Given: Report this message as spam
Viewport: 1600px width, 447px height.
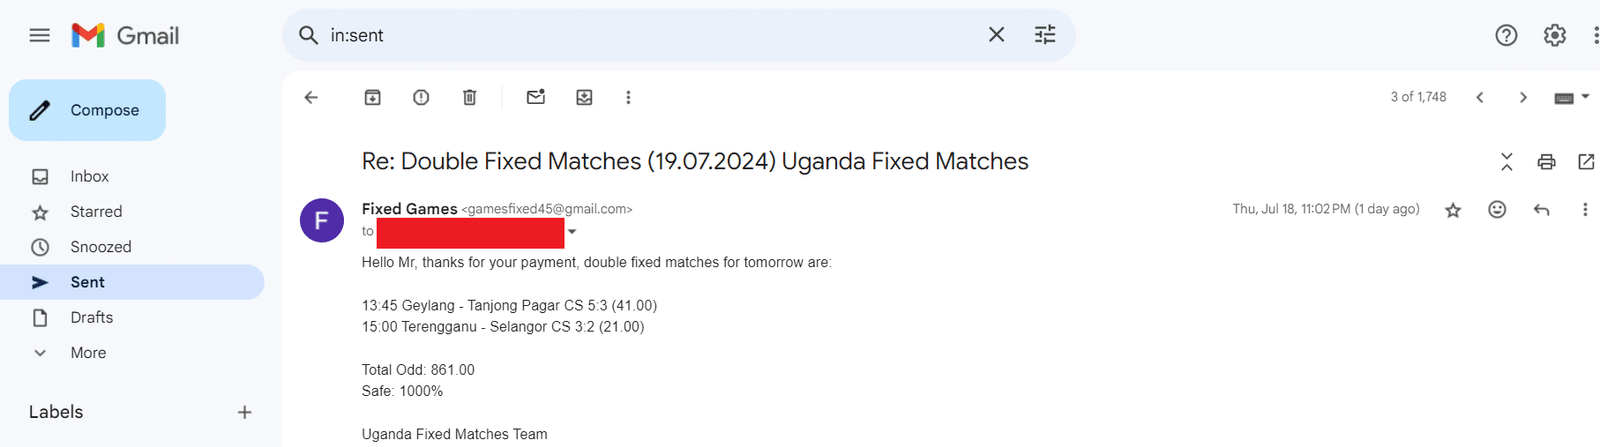Looking at the screenshot, I should pos(421,97).
